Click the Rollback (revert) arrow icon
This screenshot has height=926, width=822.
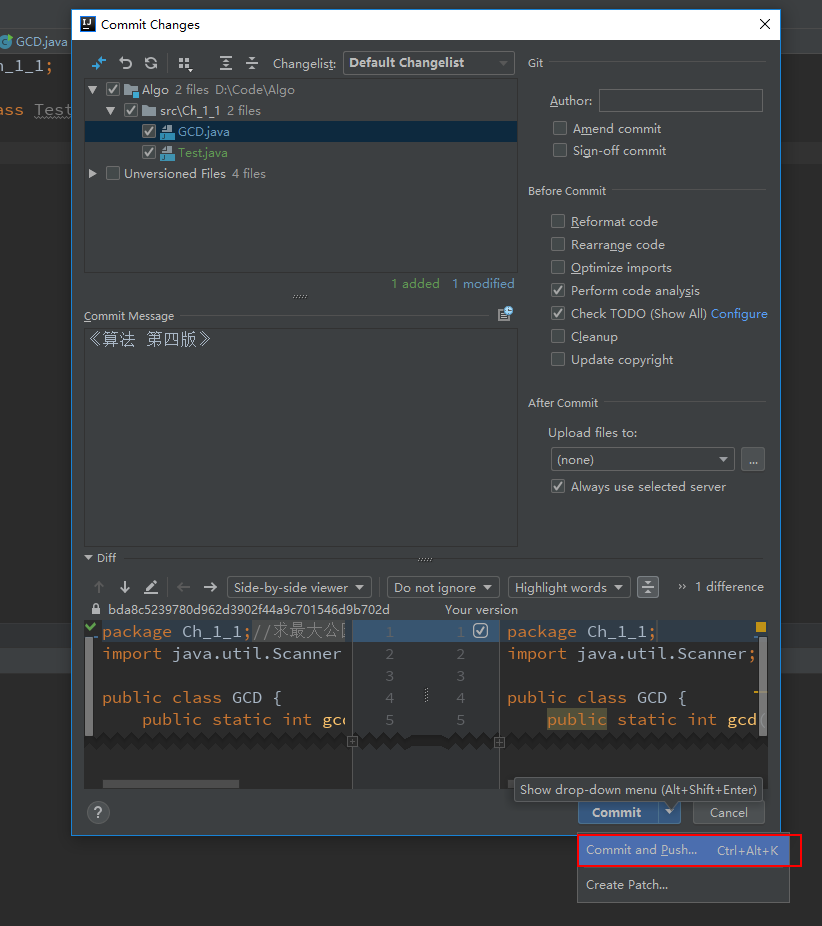[126, 63]
